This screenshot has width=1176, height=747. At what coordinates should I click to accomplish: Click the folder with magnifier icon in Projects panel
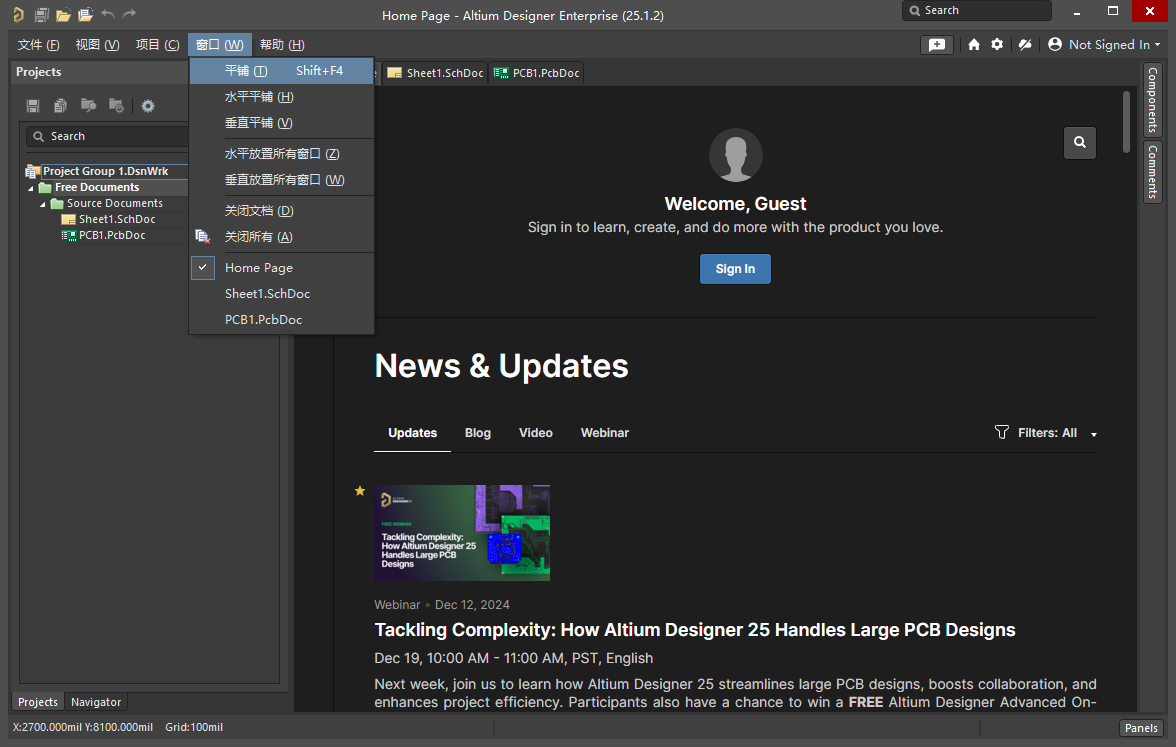[88, 106]
